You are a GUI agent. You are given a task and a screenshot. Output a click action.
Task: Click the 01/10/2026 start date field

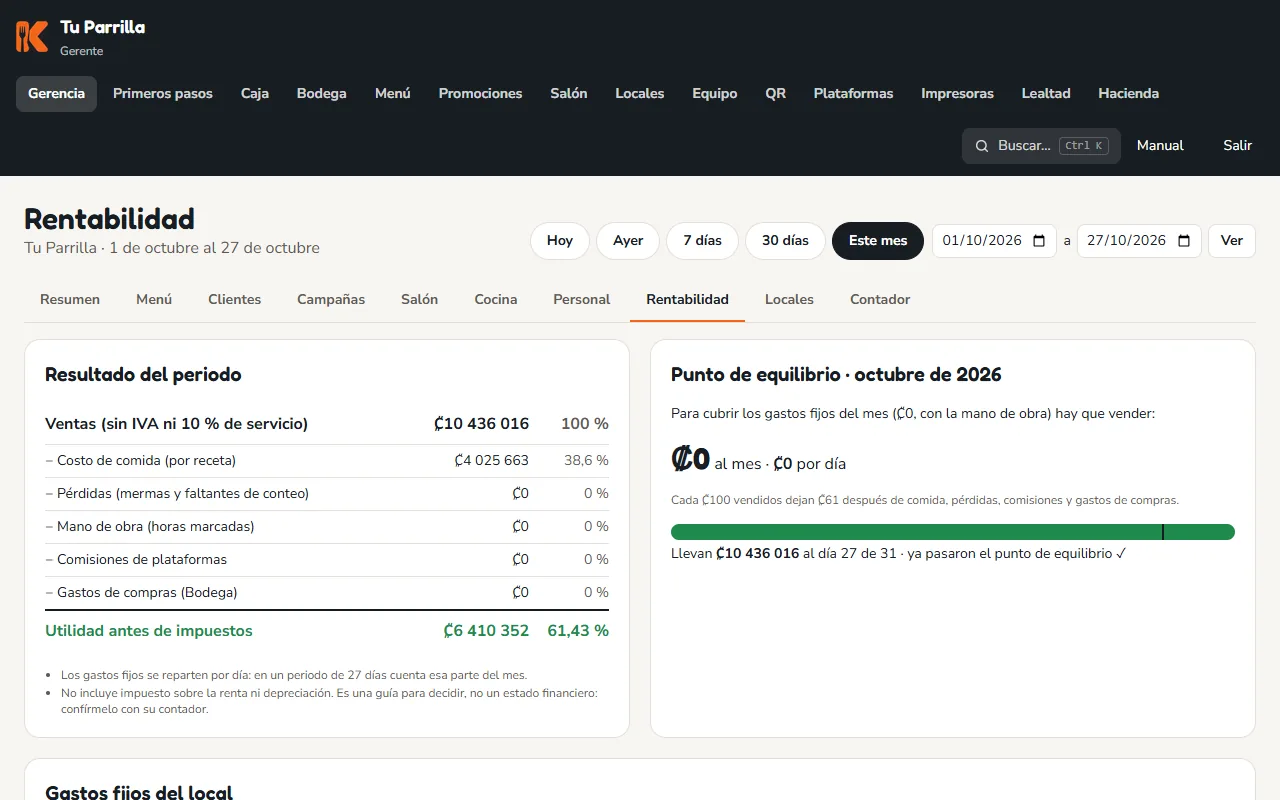994,241
